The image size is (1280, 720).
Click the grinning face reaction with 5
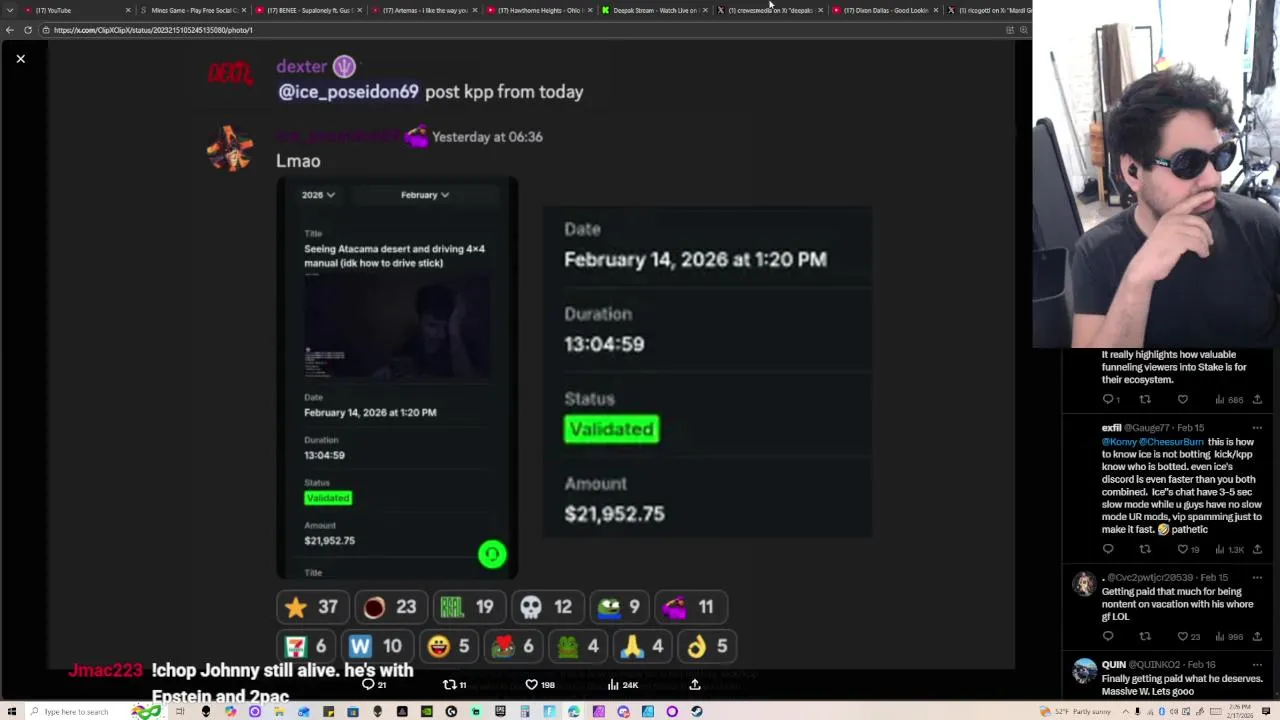pyautogui.click(x=448, y=646)
